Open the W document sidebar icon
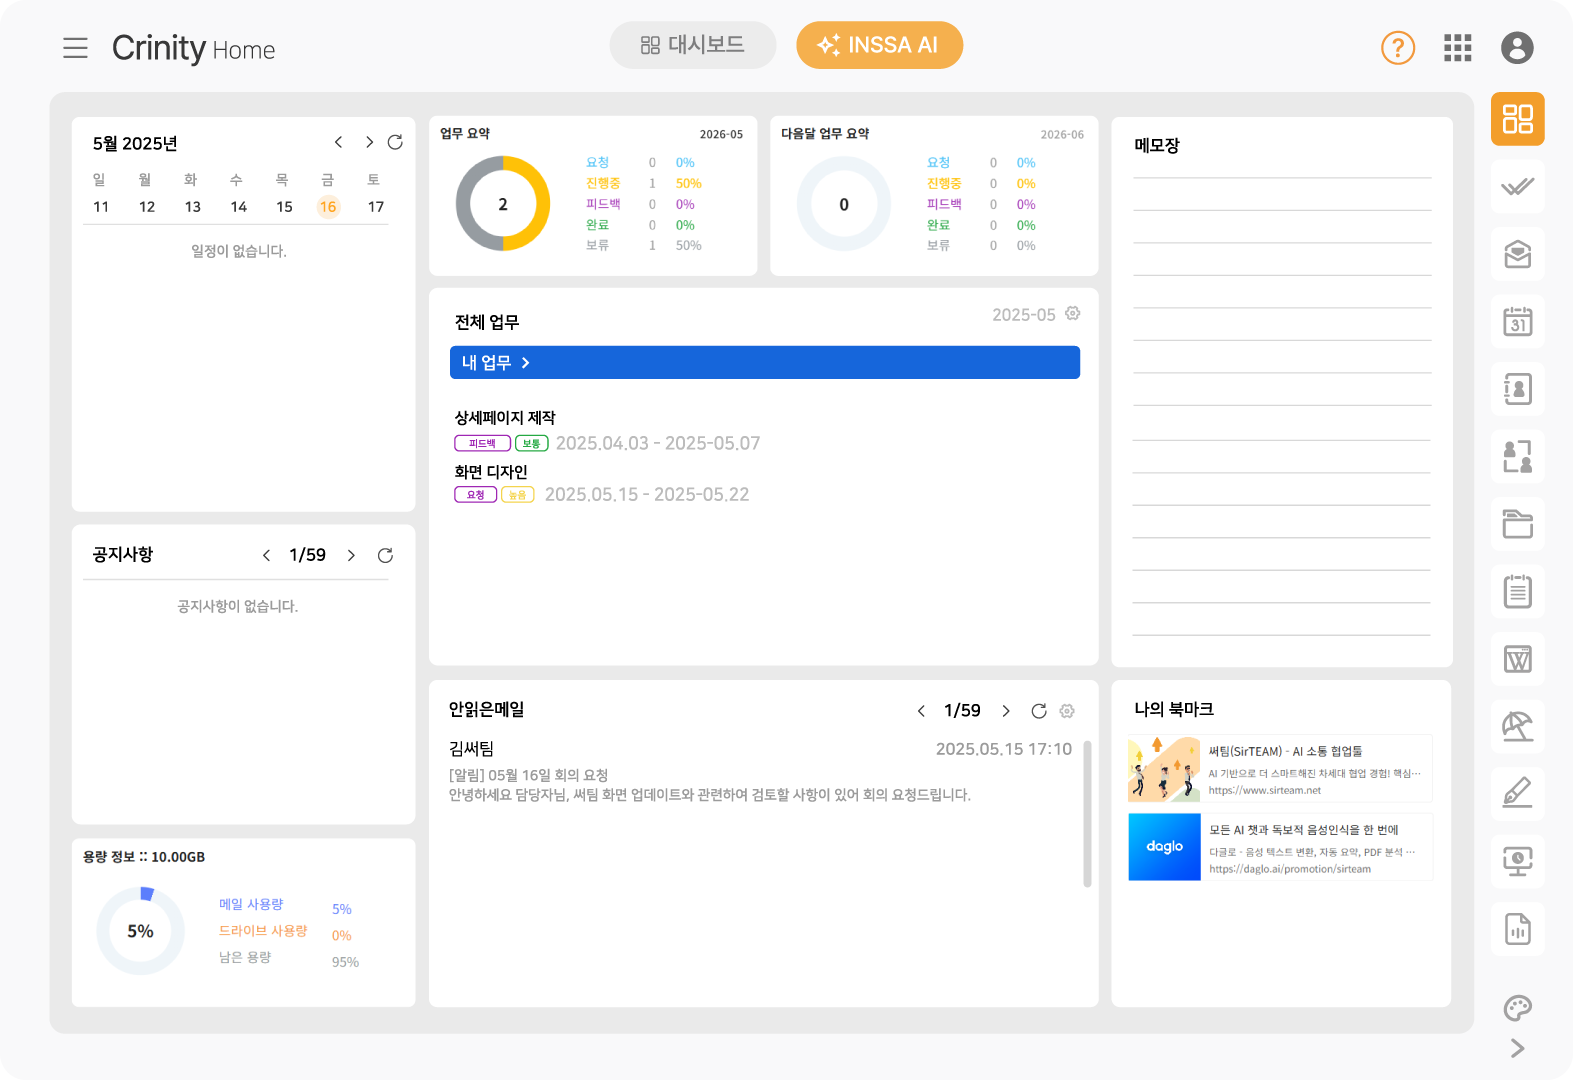 (1517, 659)
